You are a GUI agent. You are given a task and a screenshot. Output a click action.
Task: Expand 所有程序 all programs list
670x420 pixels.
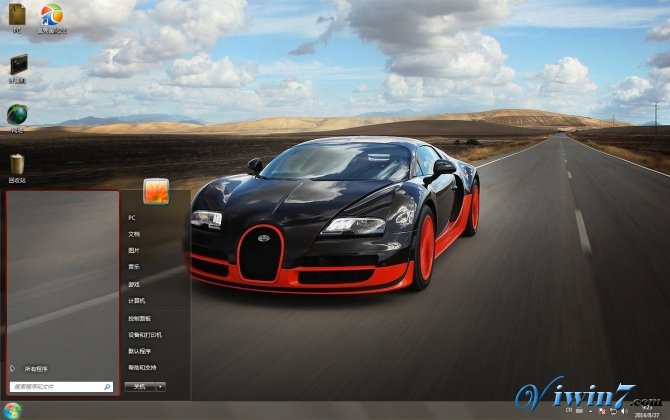[x=30, y=369]
